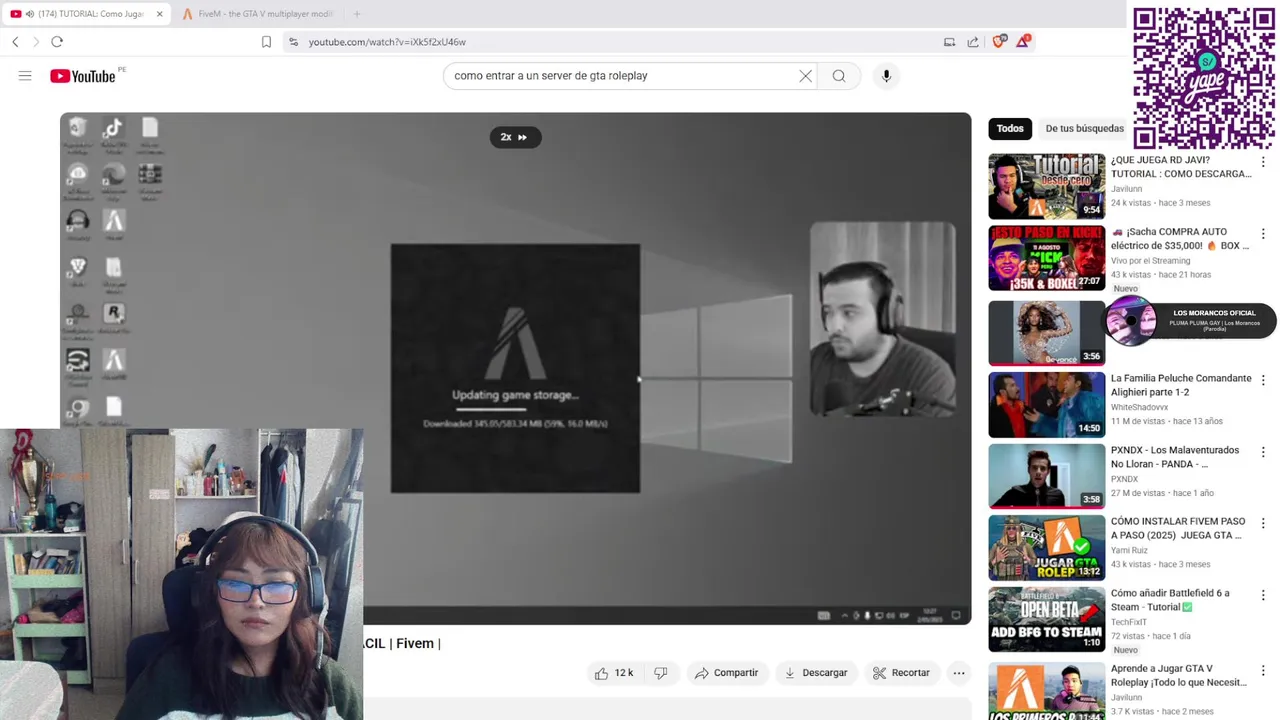The image size is (1280, 720).
Task: Open title 'Cómo añadir Battlefield 6 a Steam'
Action: coord(1170,600)
